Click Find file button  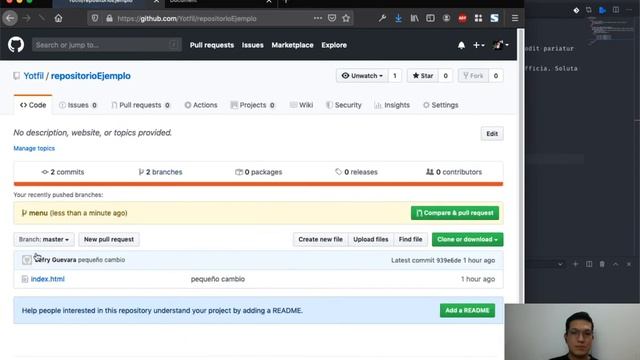coord(410,239)
